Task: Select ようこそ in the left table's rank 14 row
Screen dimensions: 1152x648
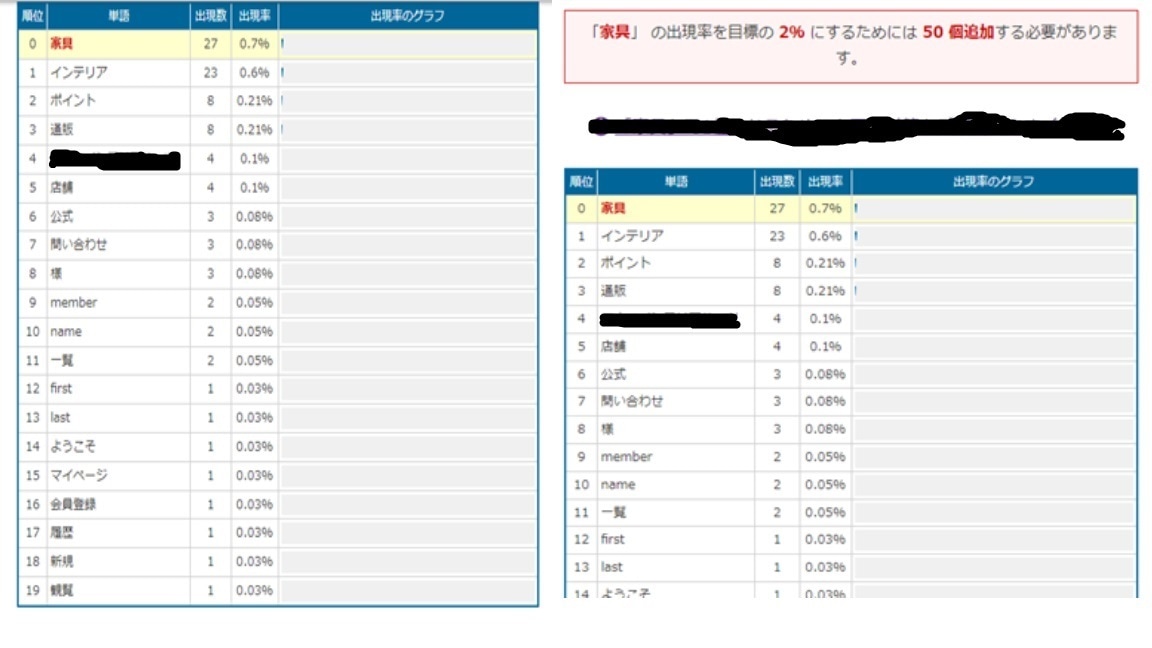Action: (x=73, y=447)
